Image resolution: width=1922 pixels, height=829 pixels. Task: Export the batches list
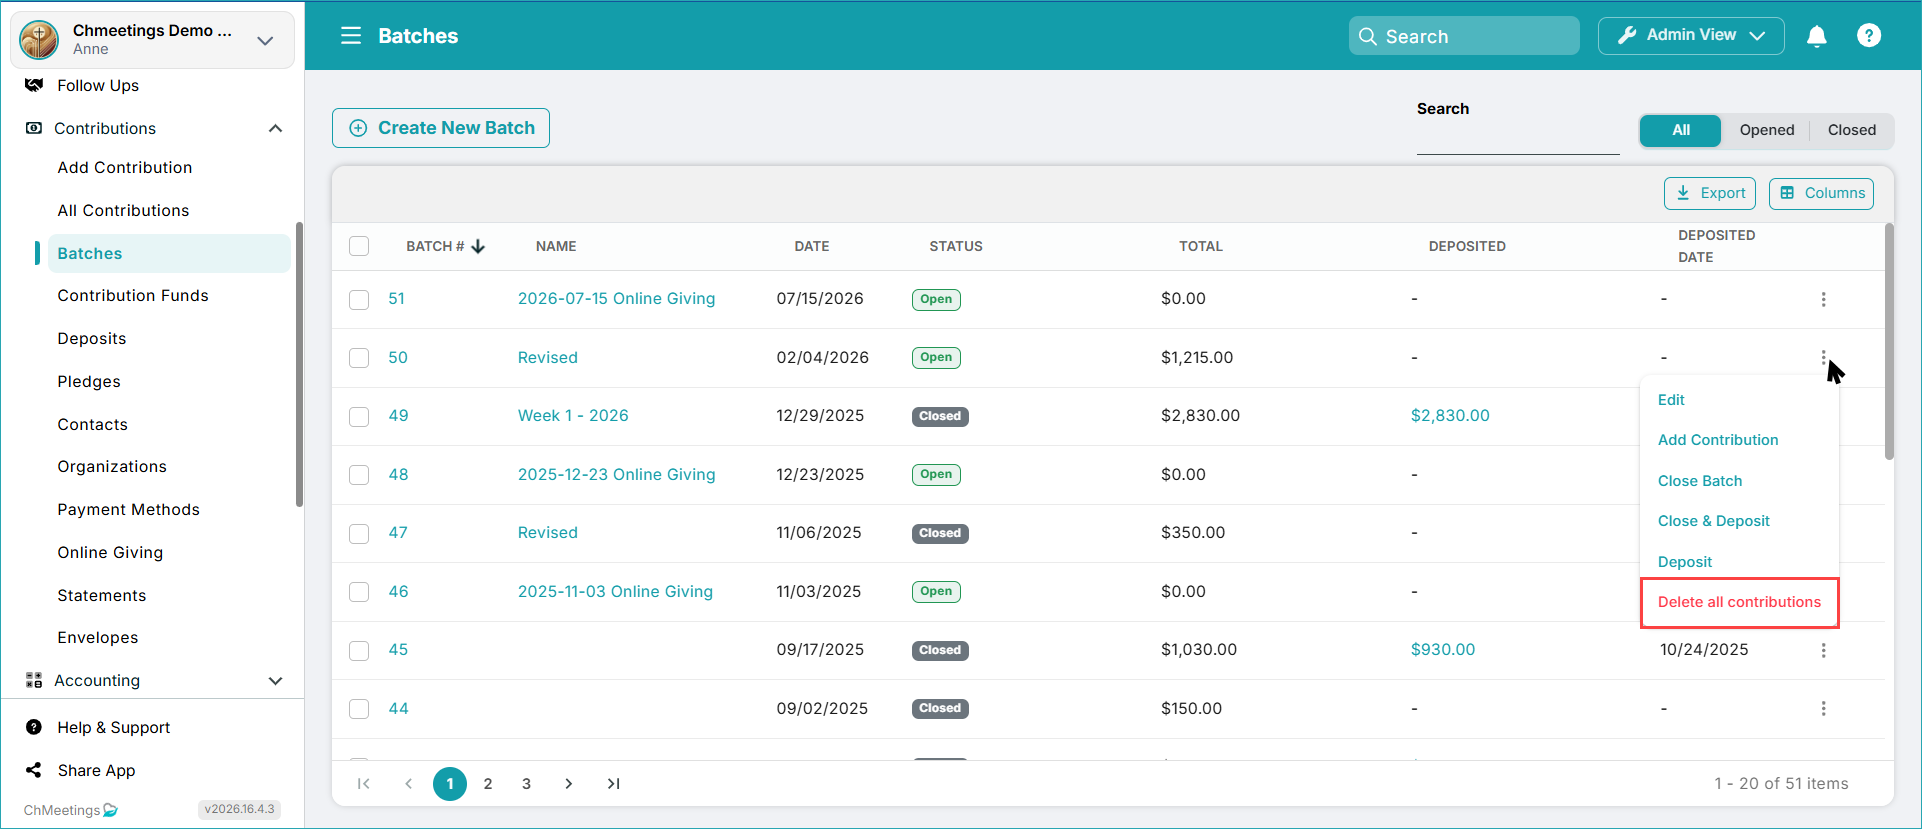[x=1710, y=193]
